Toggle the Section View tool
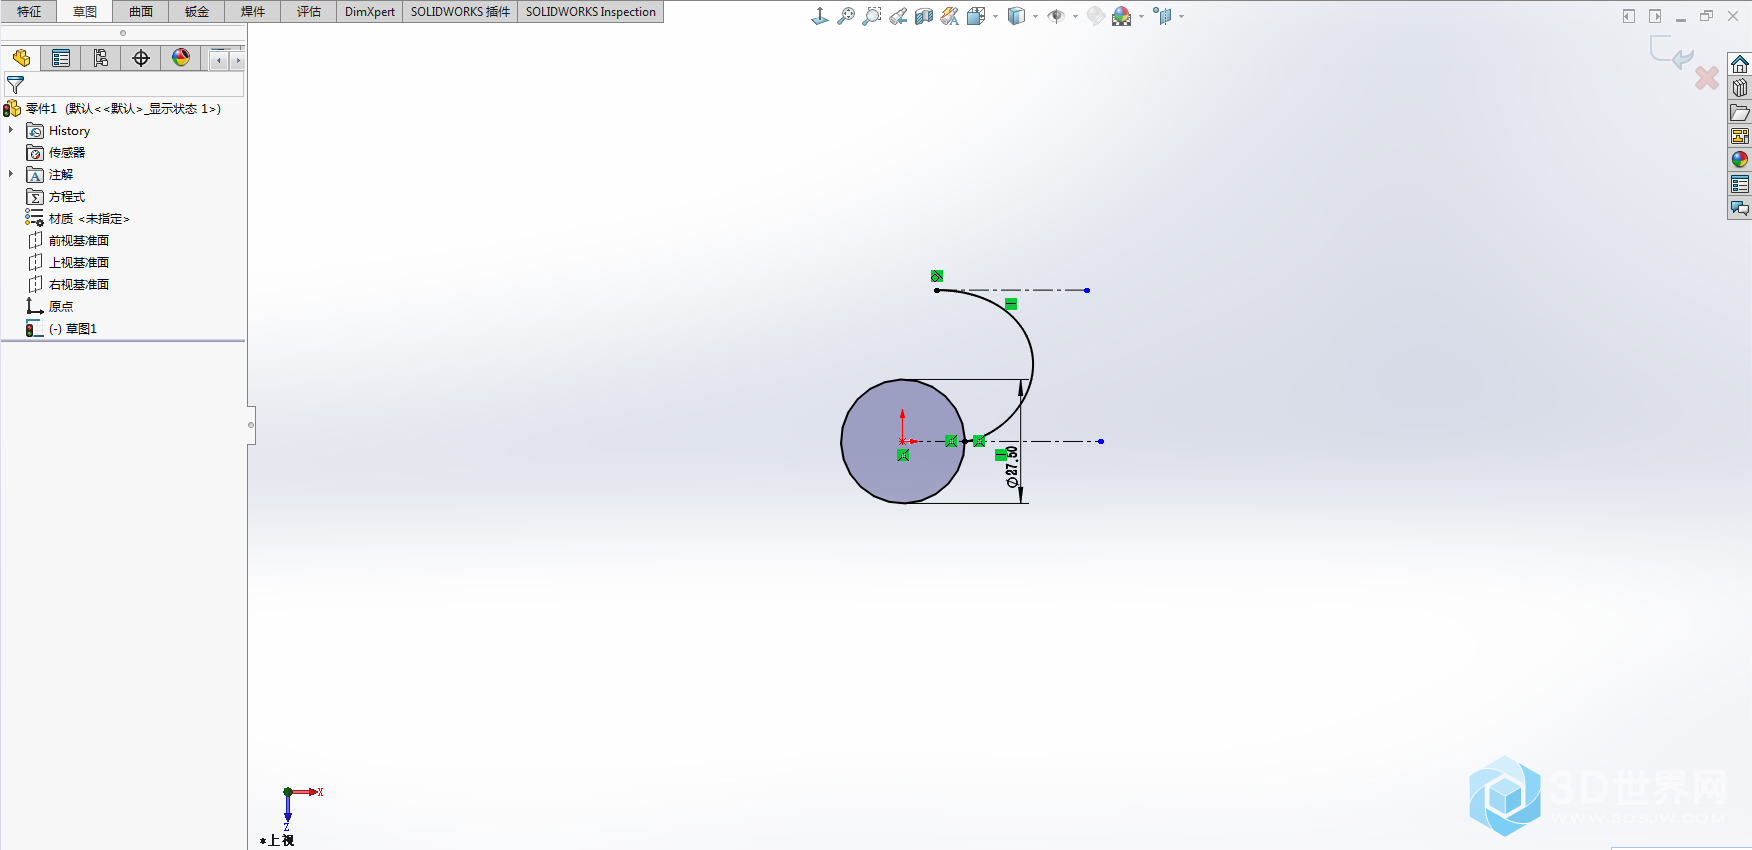The height and width of the screenshot is (850, 1752). coord(924,16)
